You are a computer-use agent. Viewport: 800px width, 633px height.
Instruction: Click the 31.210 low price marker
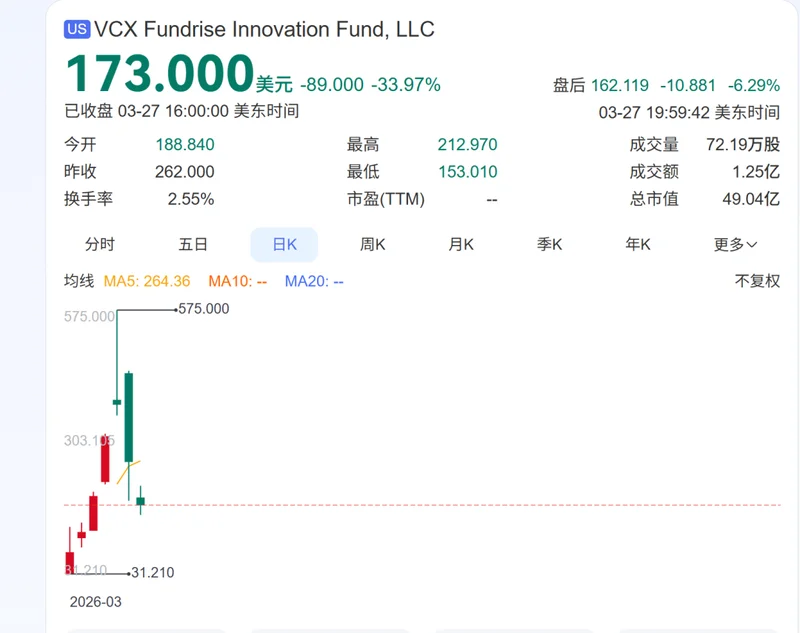152,573
